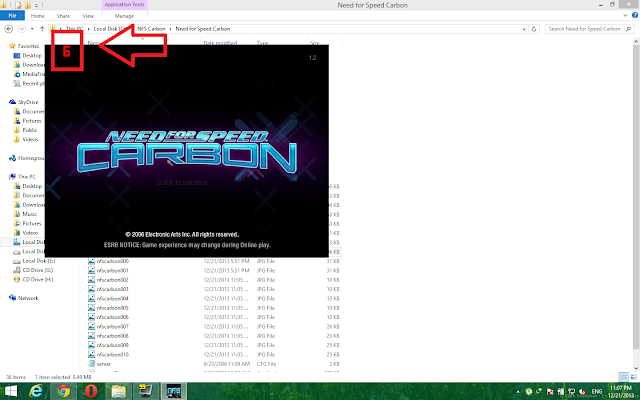The height and width of the screenshot is (400, 640).
Task: Open the Manage ribbon tab
Action: pos(124,16)
